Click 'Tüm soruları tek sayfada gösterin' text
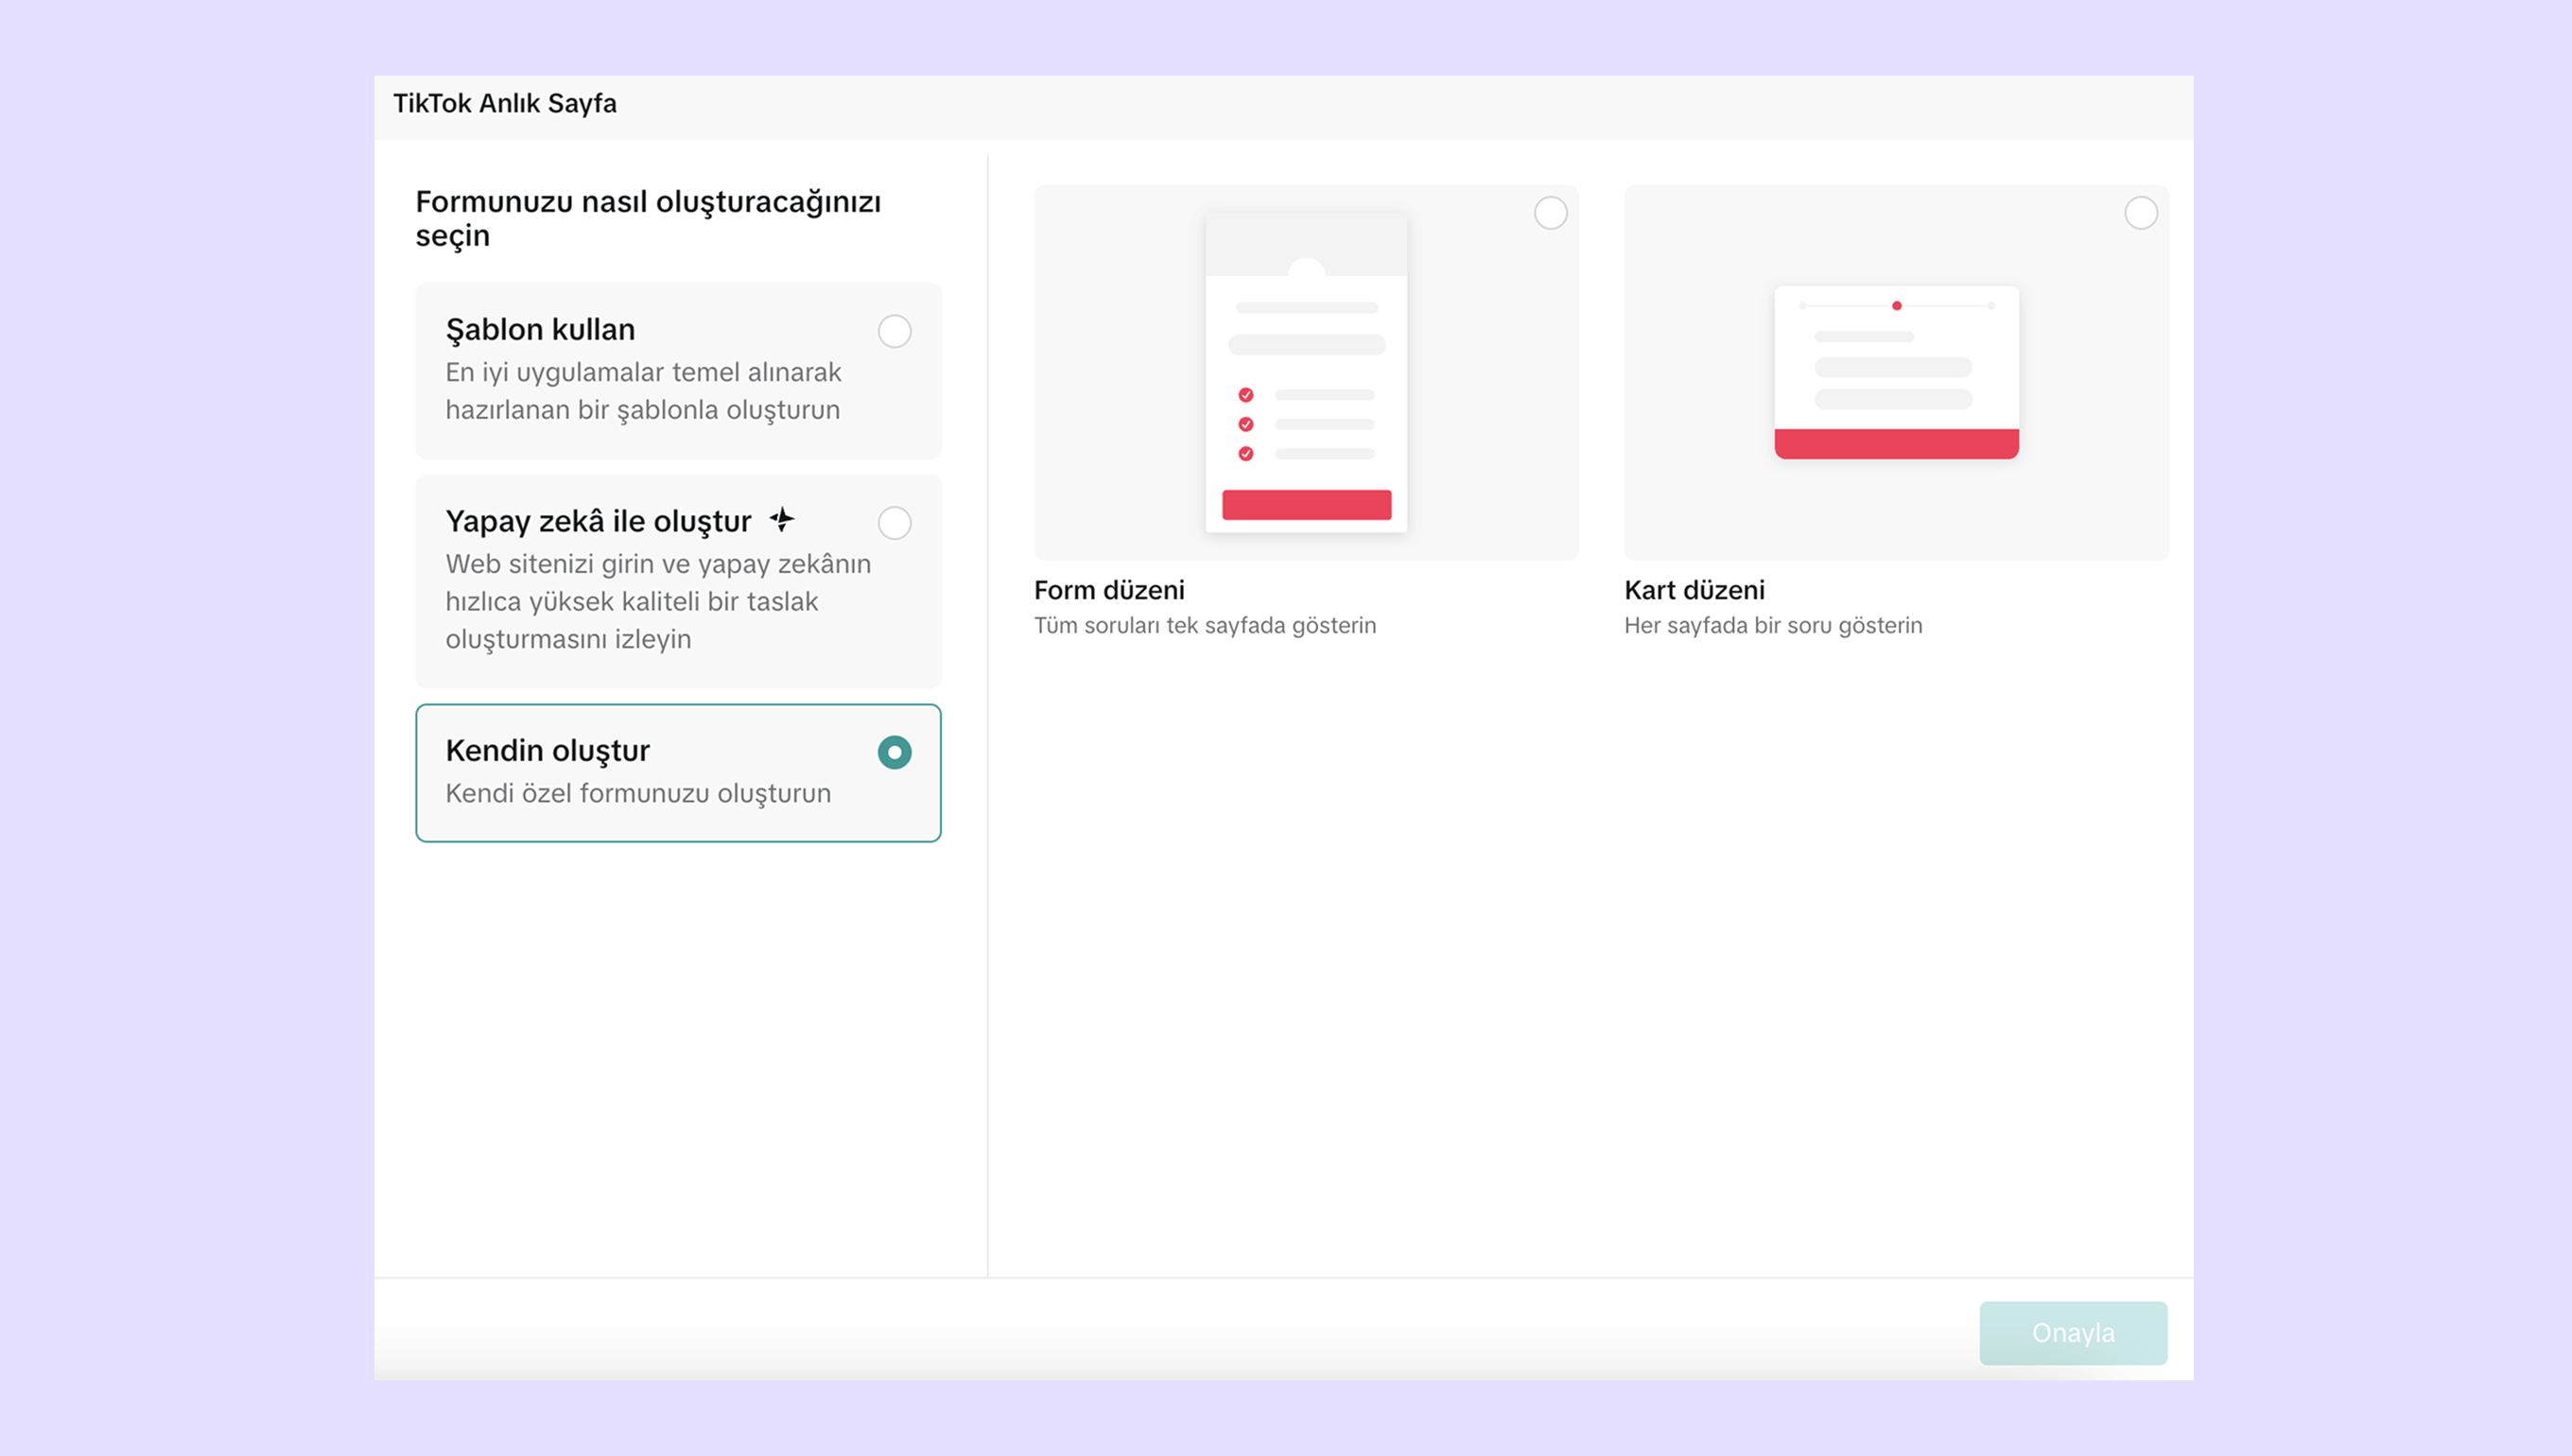 (x=1204, y=625)
